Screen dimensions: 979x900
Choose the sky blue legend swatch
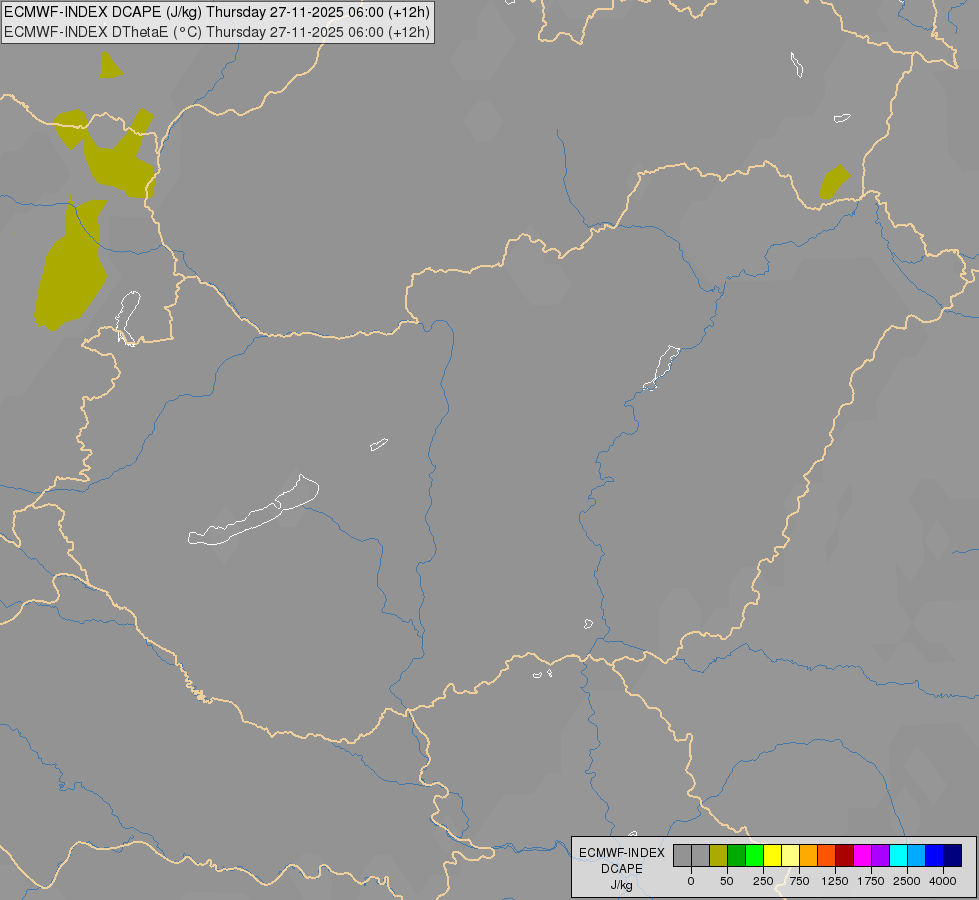[917, 856]
